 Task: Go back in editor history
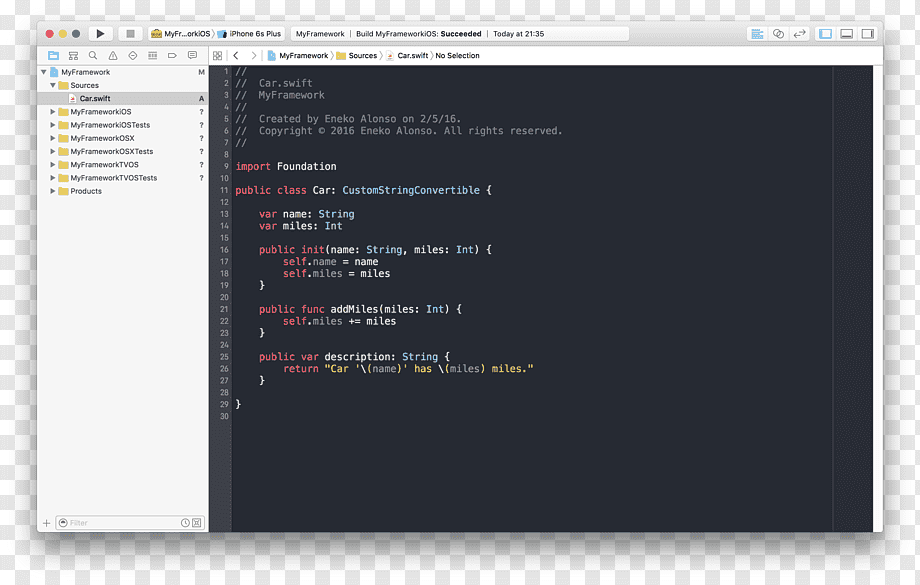pos(236,56)
